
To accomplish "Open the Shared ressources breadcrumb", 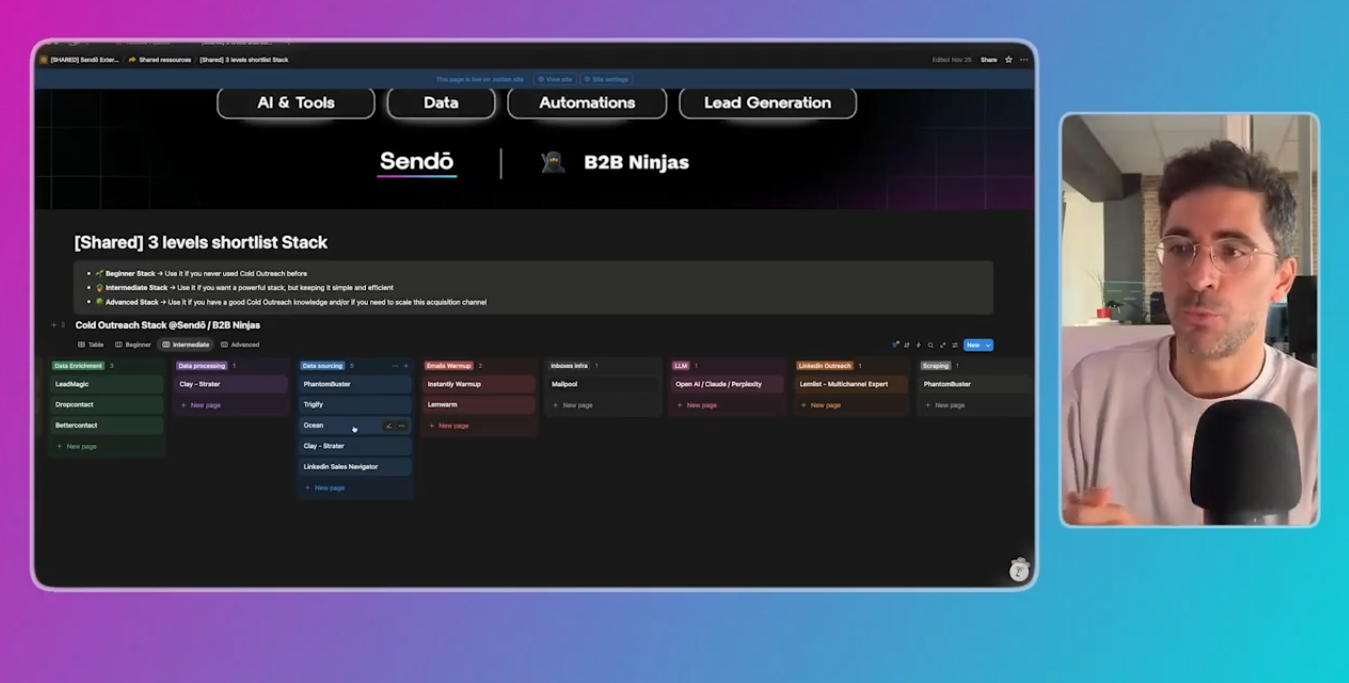I will click(160, 60).
